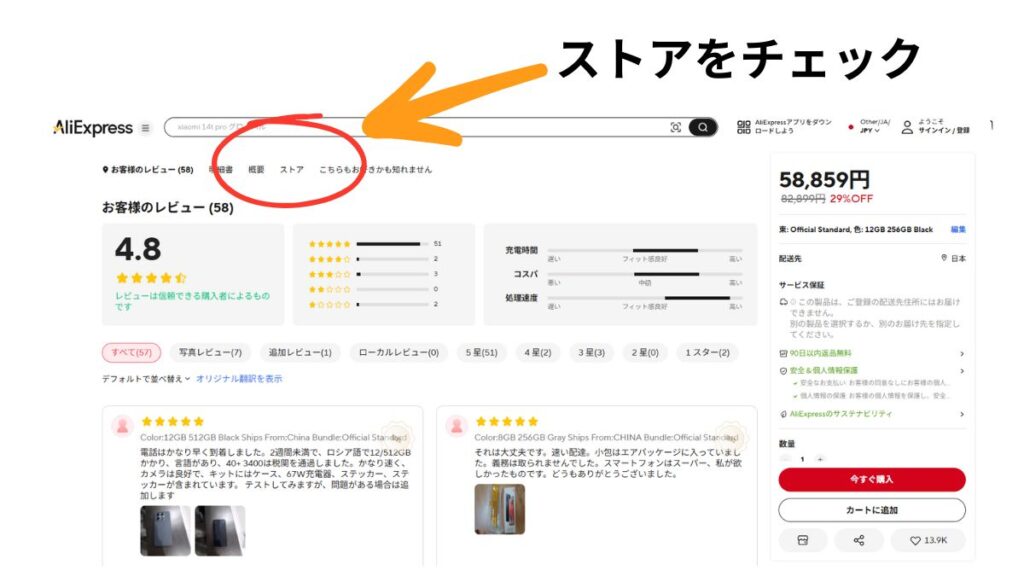1024x576 pixels.
Task: Click the 充電時間 rating bar
Action: (645, 251)
